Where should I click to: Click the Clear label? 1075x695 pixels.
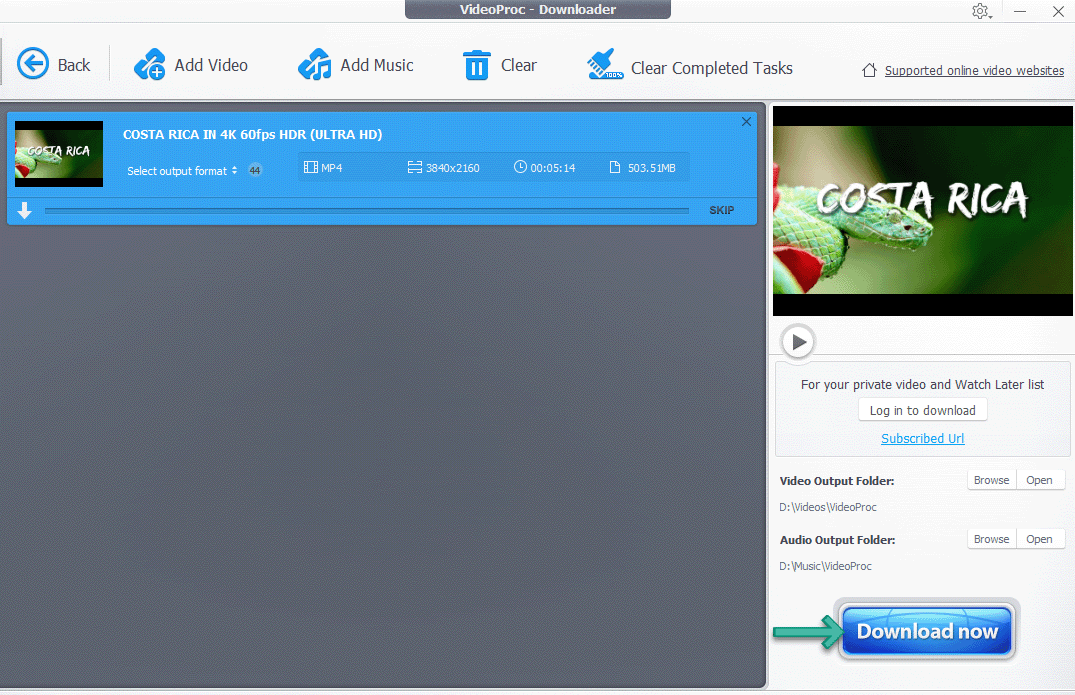tap(519, 65)
